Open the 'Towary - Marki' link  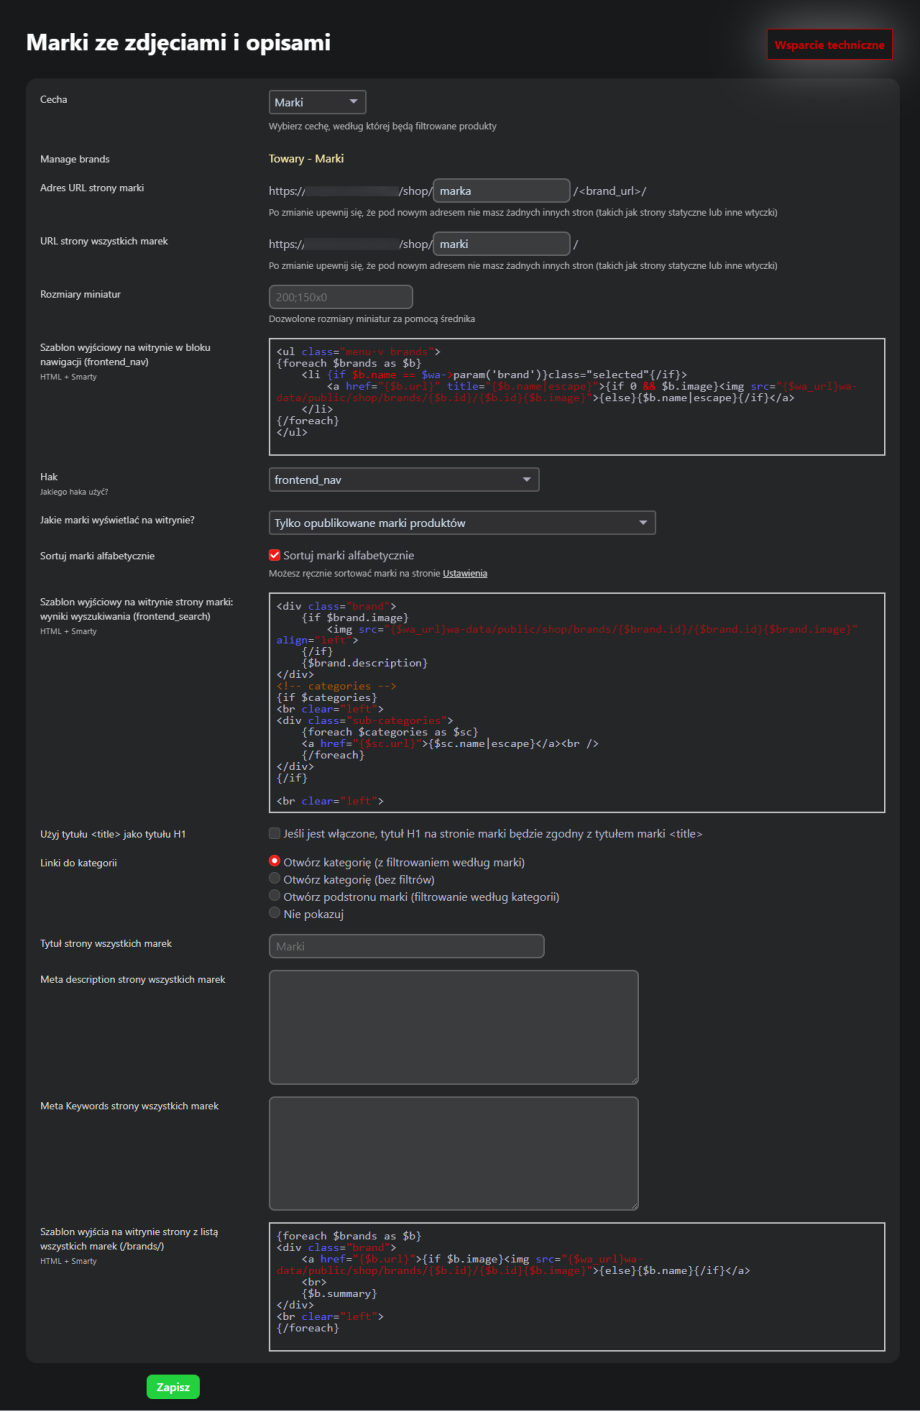306,159
